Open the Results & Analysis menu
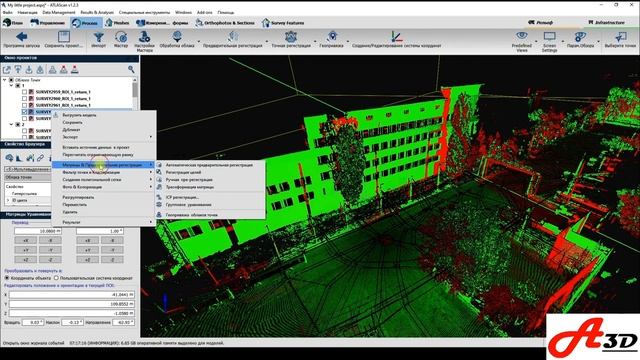This screenshot has width=640, height=360. click(97, 13)
